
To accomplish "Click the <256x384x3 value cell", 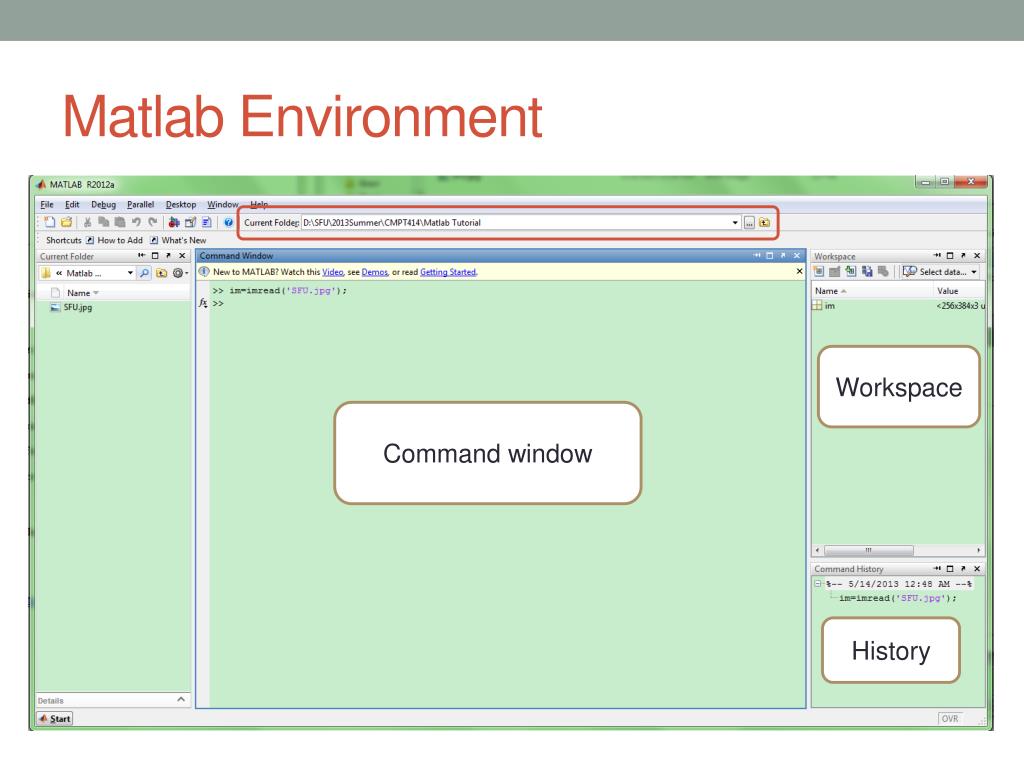I will tap(960, 306).
